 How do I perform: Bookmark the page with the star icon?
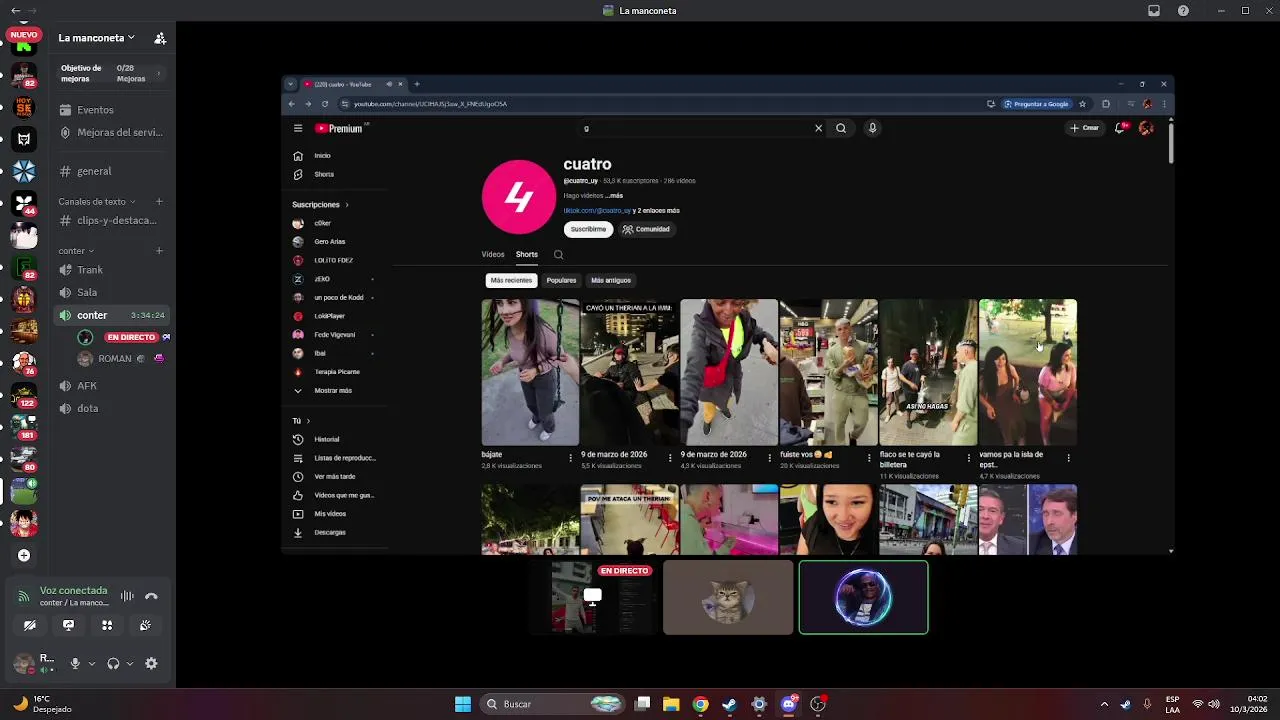(x=1082, y=104)
